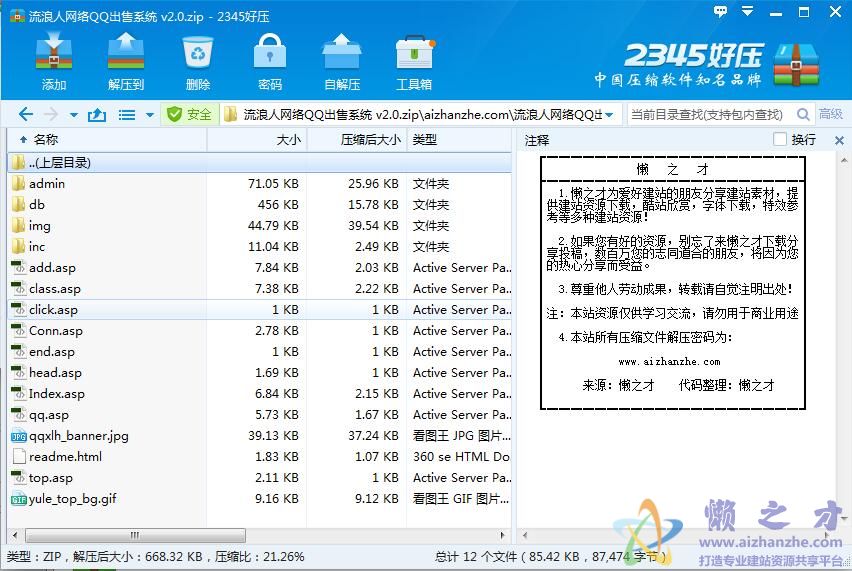852x571 pixels.
Task: Click the comment panel scroll left arrow
Action: click(524, 535)
